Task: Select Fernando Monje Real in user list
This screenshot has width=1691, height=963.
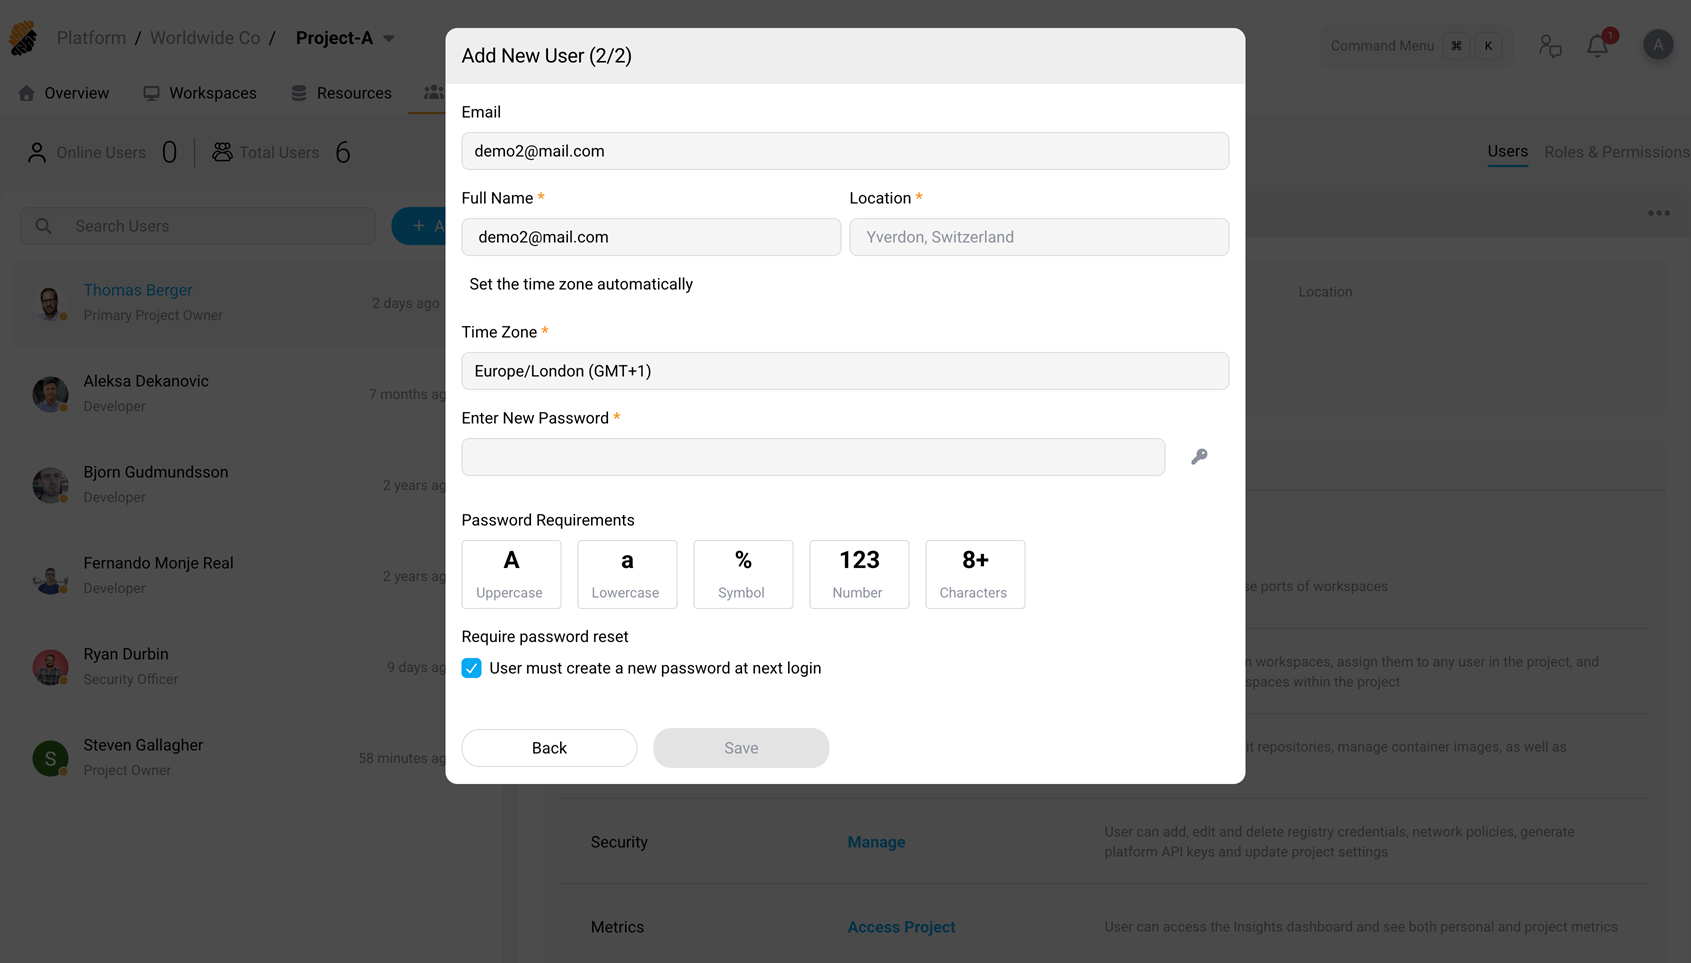Action: point(230,576)
